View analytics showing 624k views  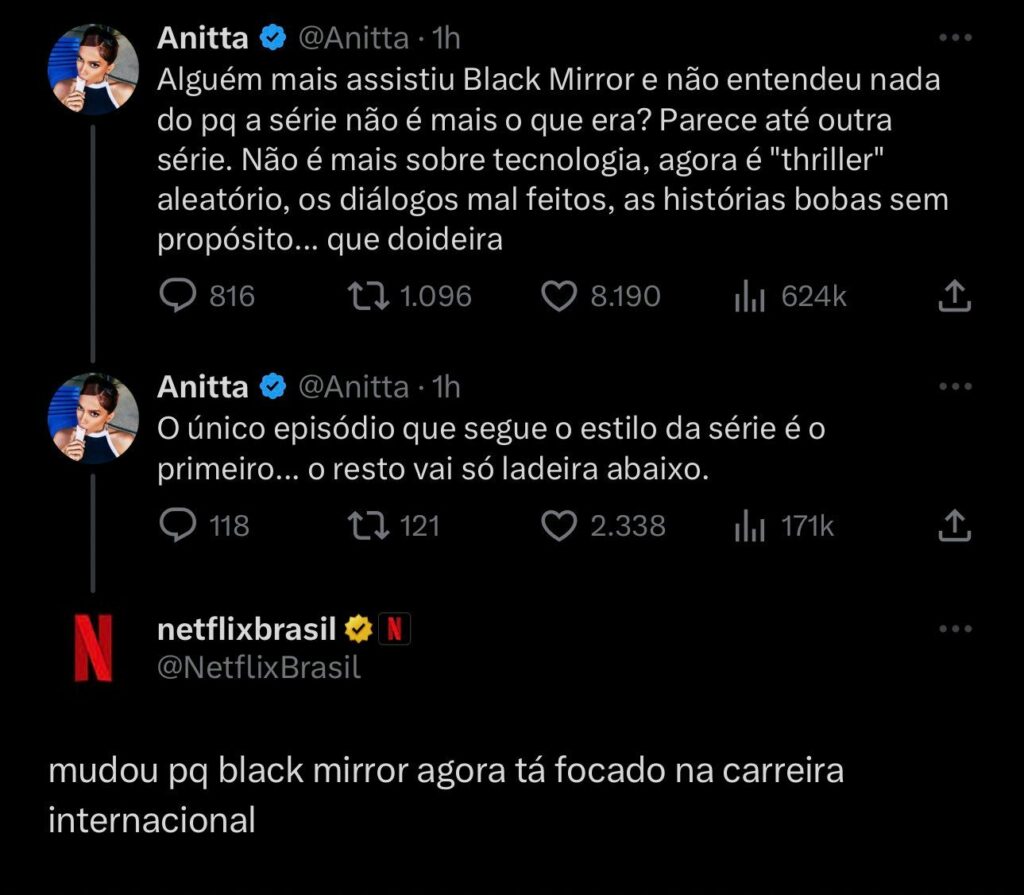[x=750, y=296]
